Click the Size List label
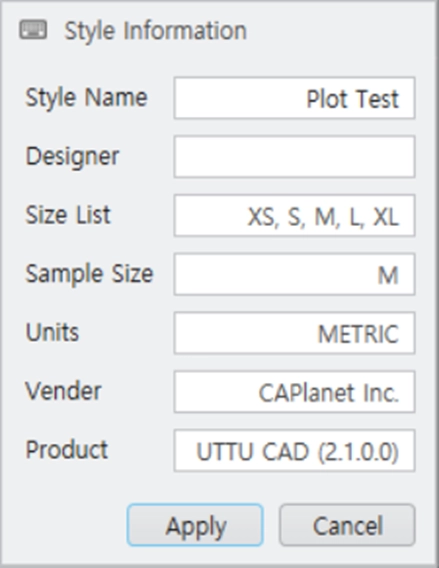The width and height of the screenshot is (439, 568). tap(68, 214)
